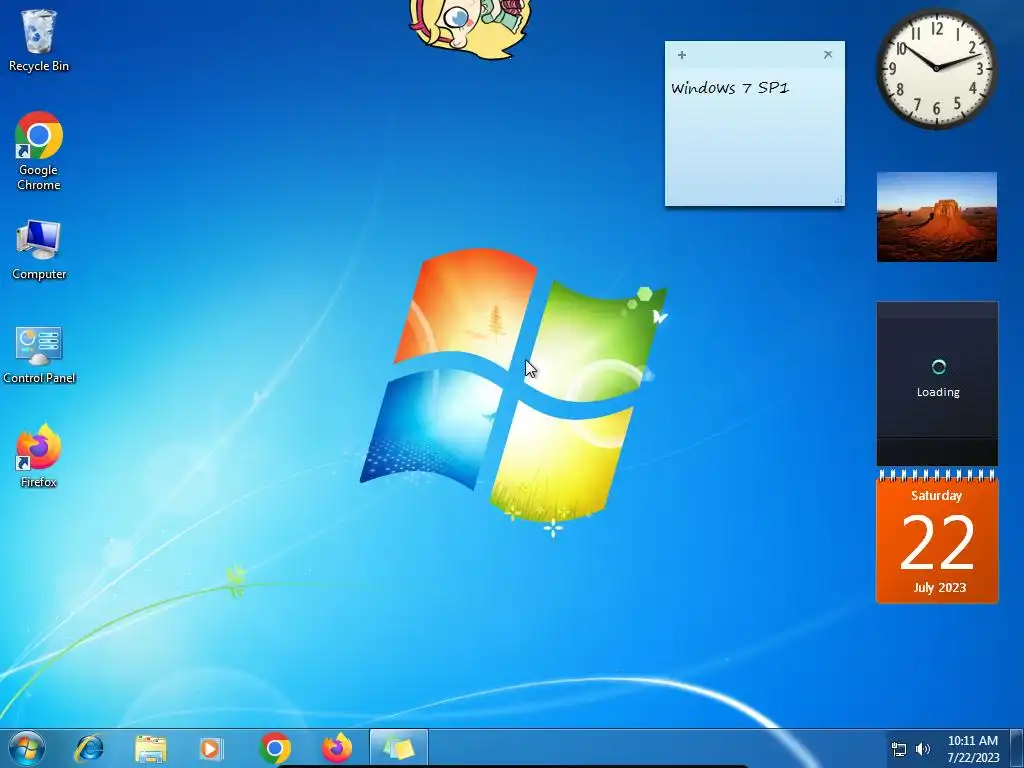The height and width of the screenshot is (768, 1024).
Task: Click the Saturday 22 calendar gadget
Action: click(x=937, y=537)
